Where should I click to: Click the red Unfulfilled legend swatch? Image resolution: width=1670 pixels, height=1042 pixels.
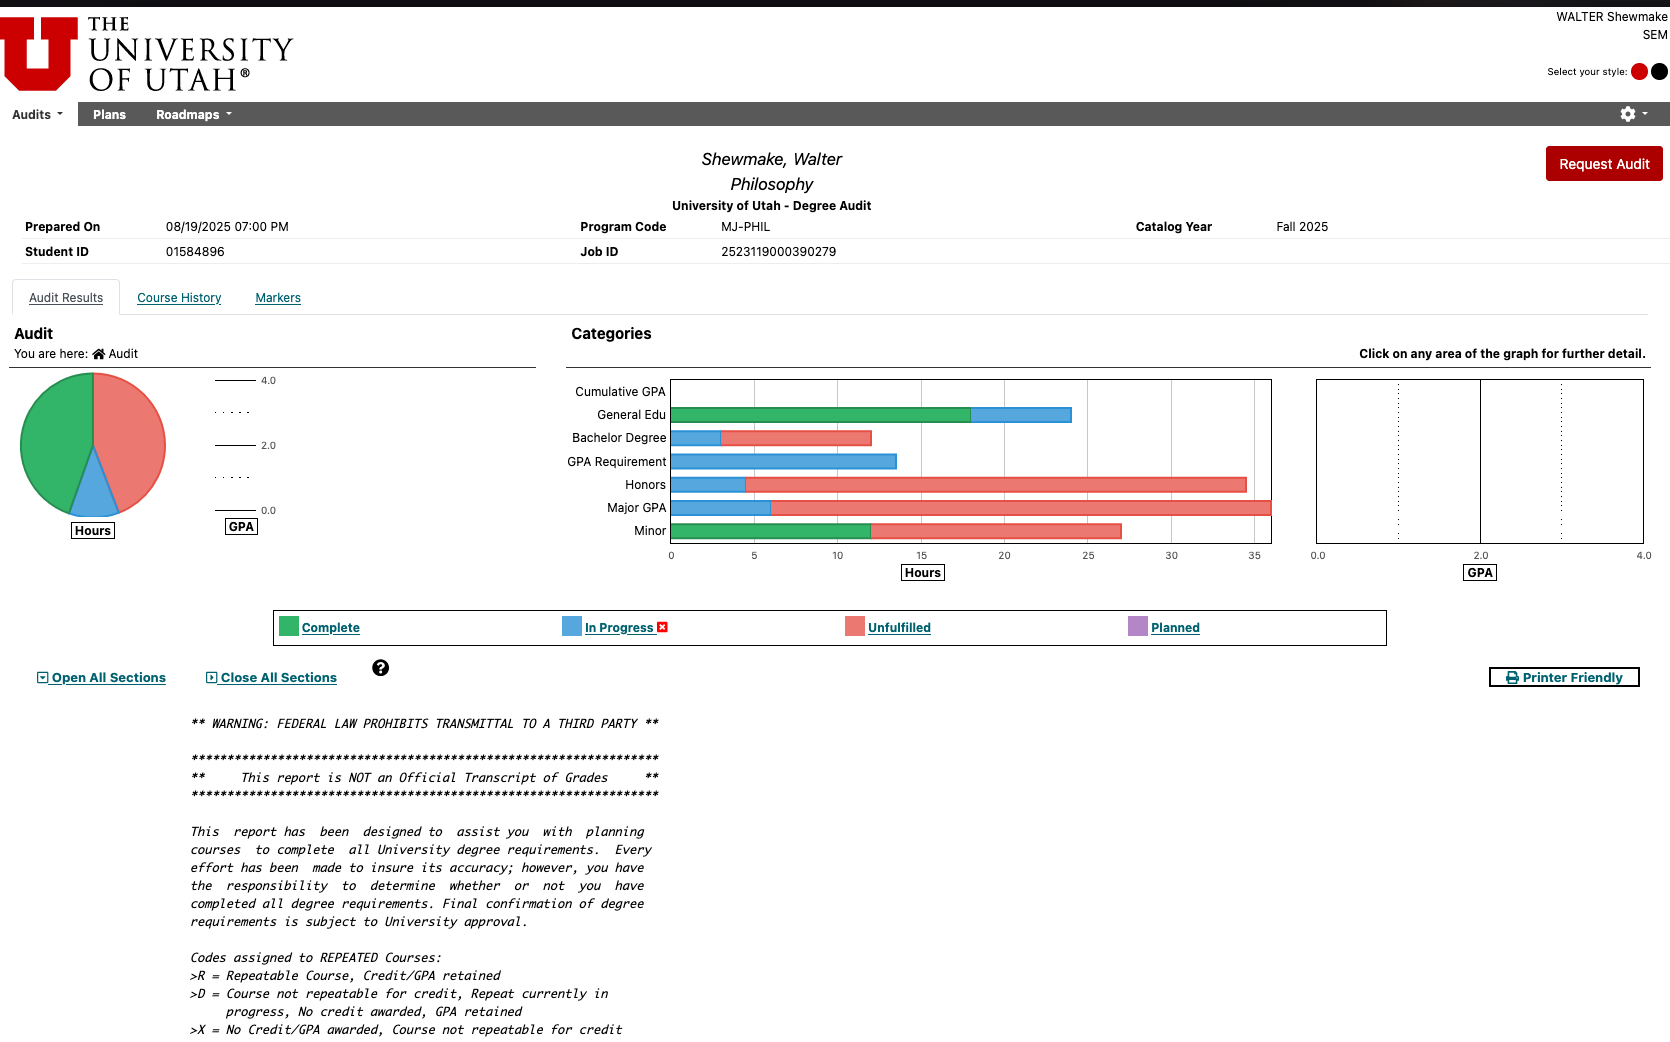tap(855, 626)
